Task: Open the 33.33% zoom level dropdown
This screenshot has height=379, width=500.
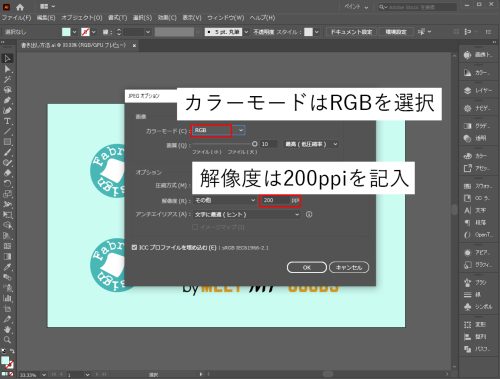Action: (x=43, y=375)
